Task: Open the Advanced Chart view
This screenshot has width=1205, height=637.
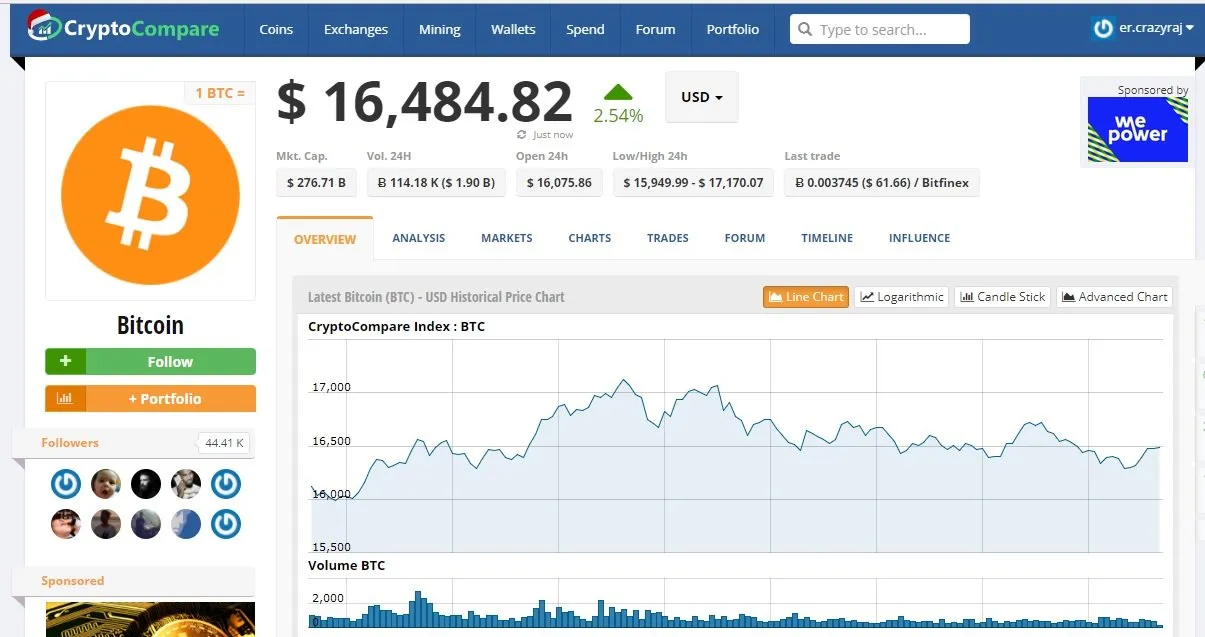Action: pyautogui.click(x=1115, y=297)
